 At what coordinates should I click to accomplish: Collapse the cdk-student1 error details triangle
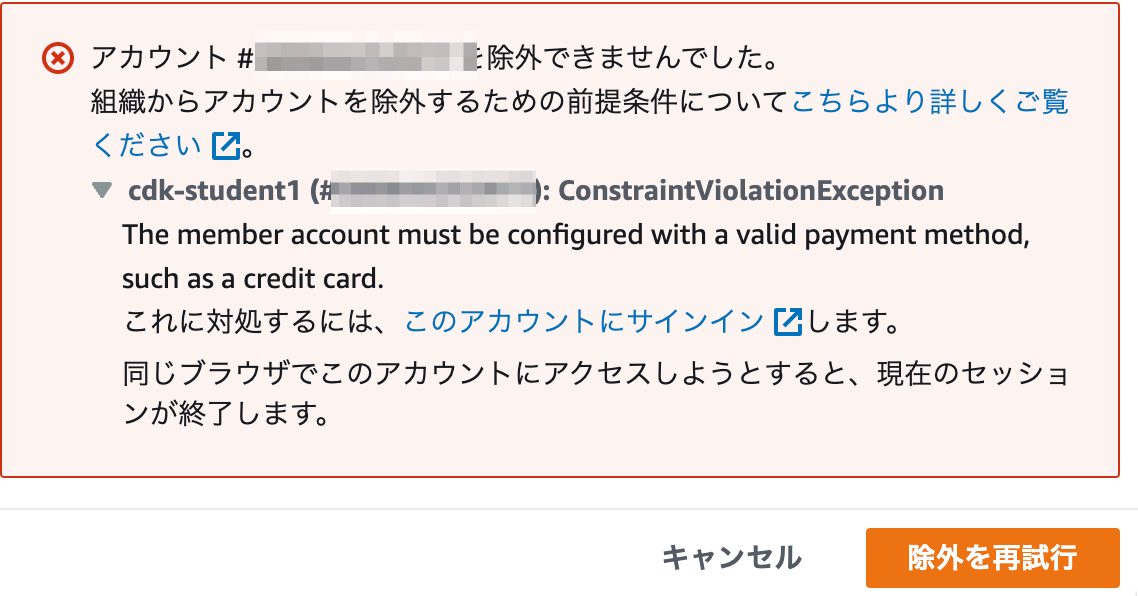click(x=102, y=190)
